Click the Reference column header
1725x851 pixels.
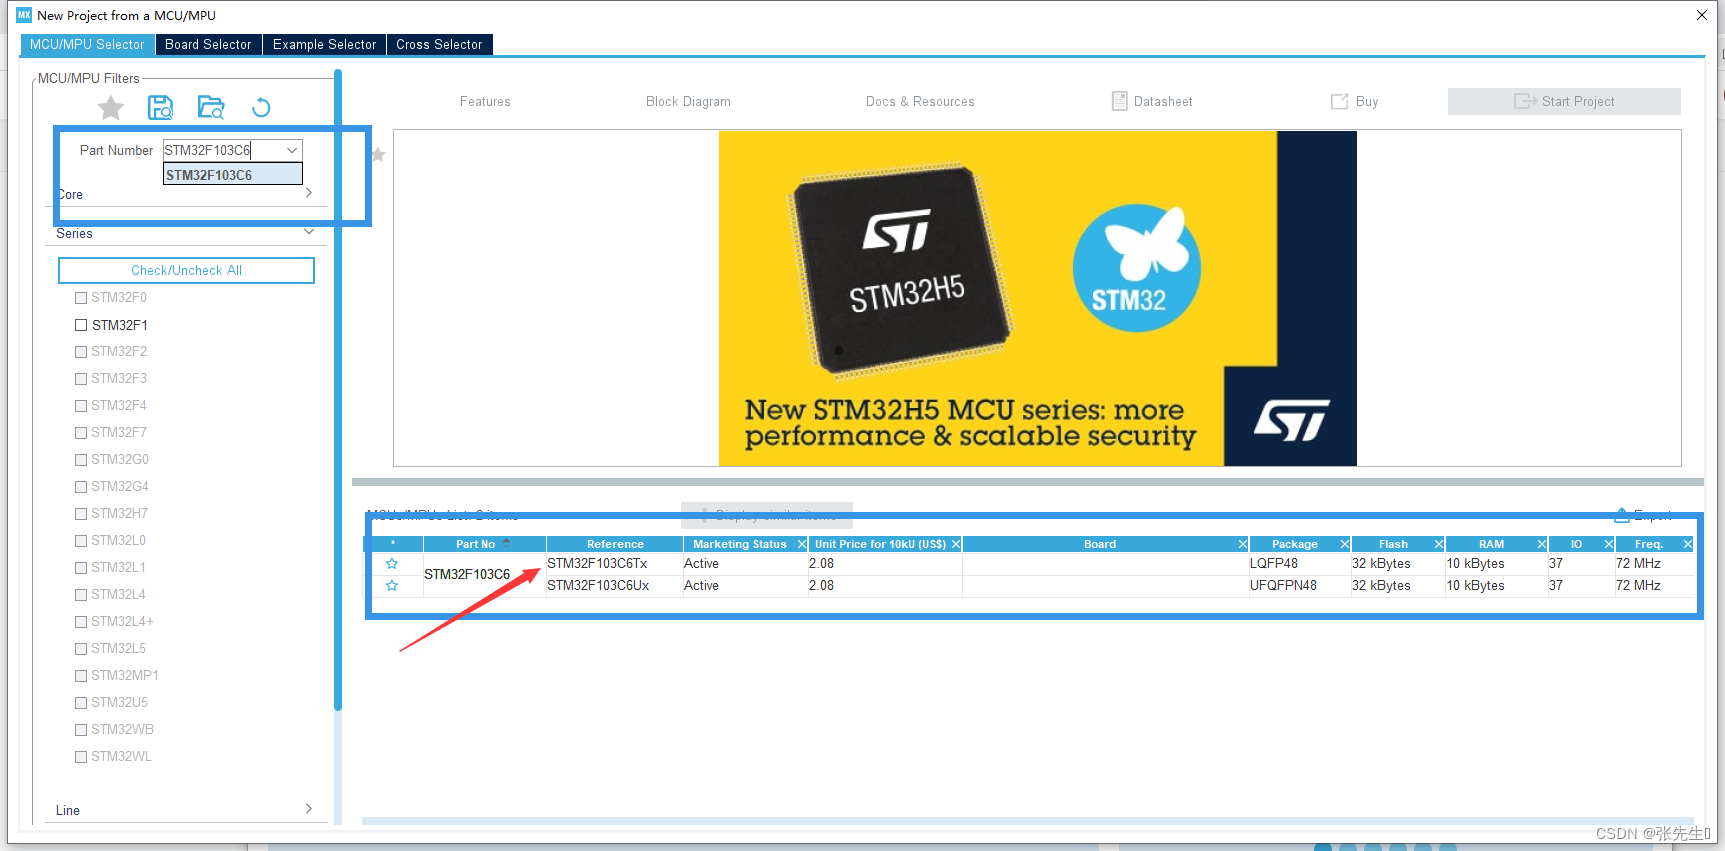615,544
